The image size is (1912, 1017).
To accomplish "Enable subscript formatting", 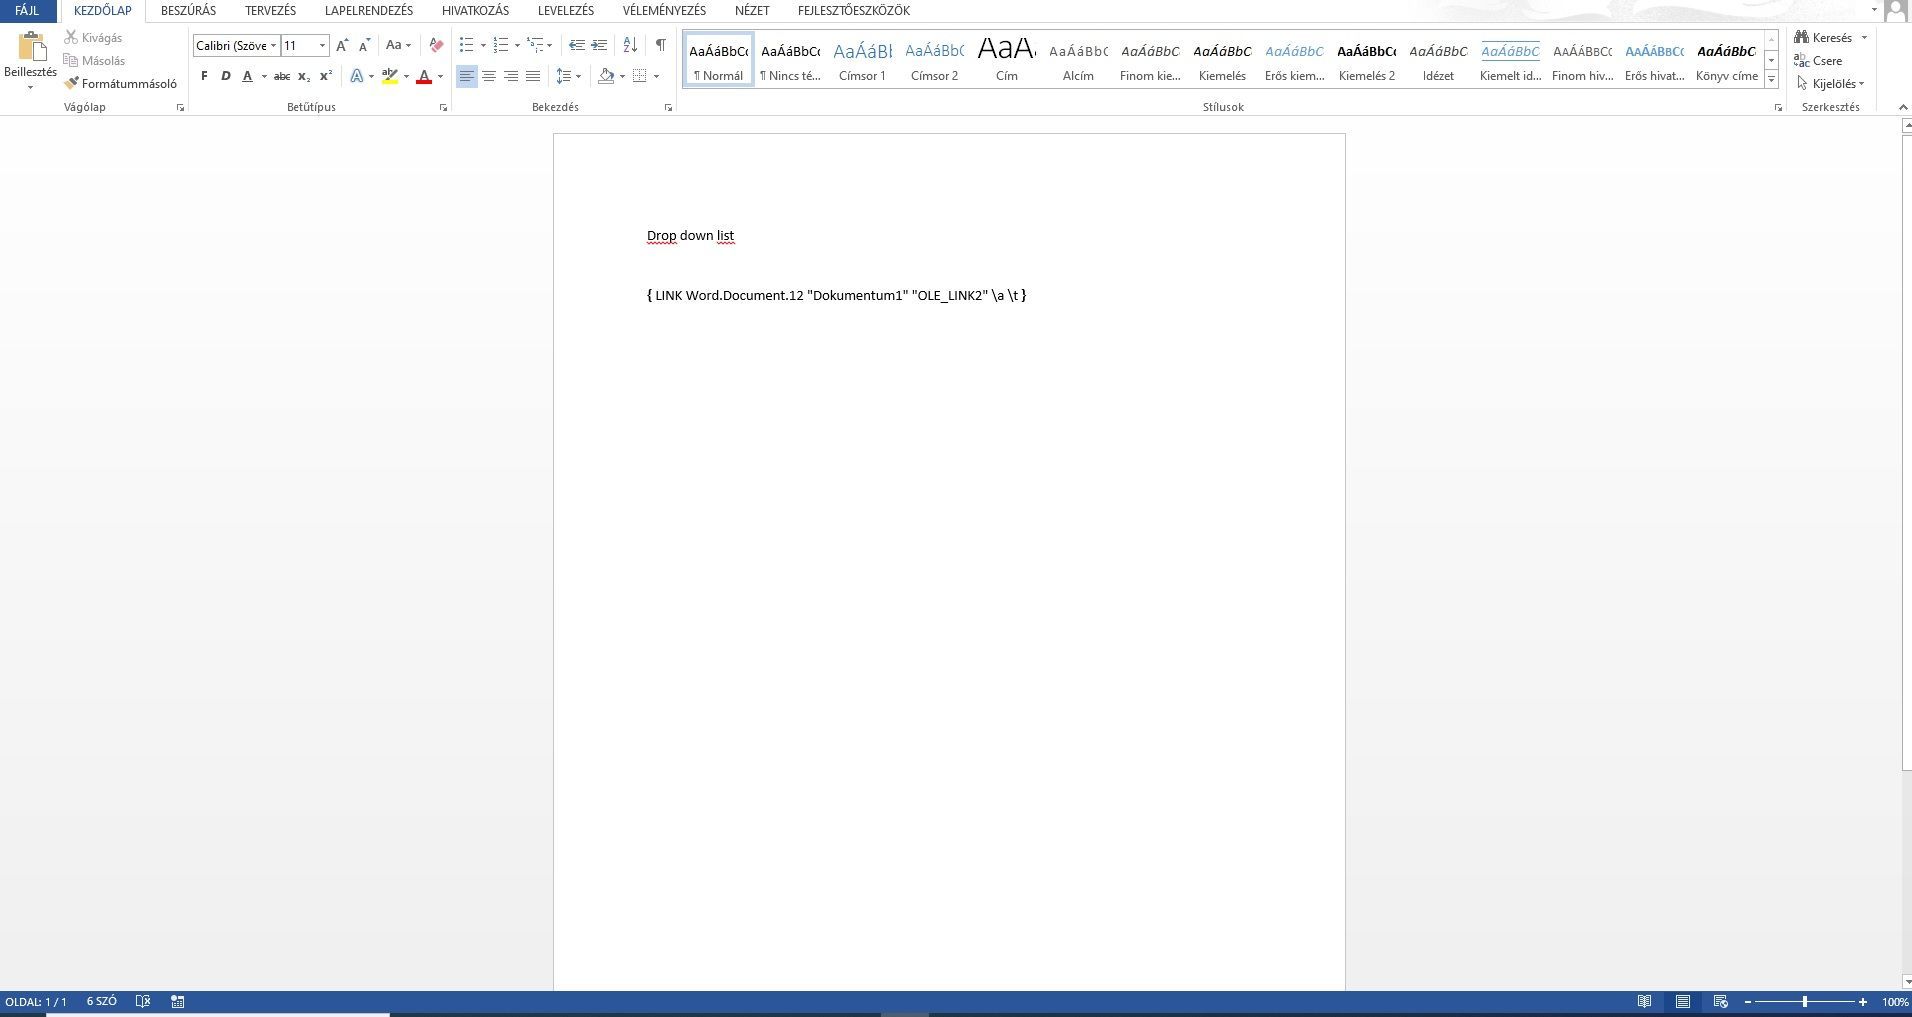I will [302, 76].
